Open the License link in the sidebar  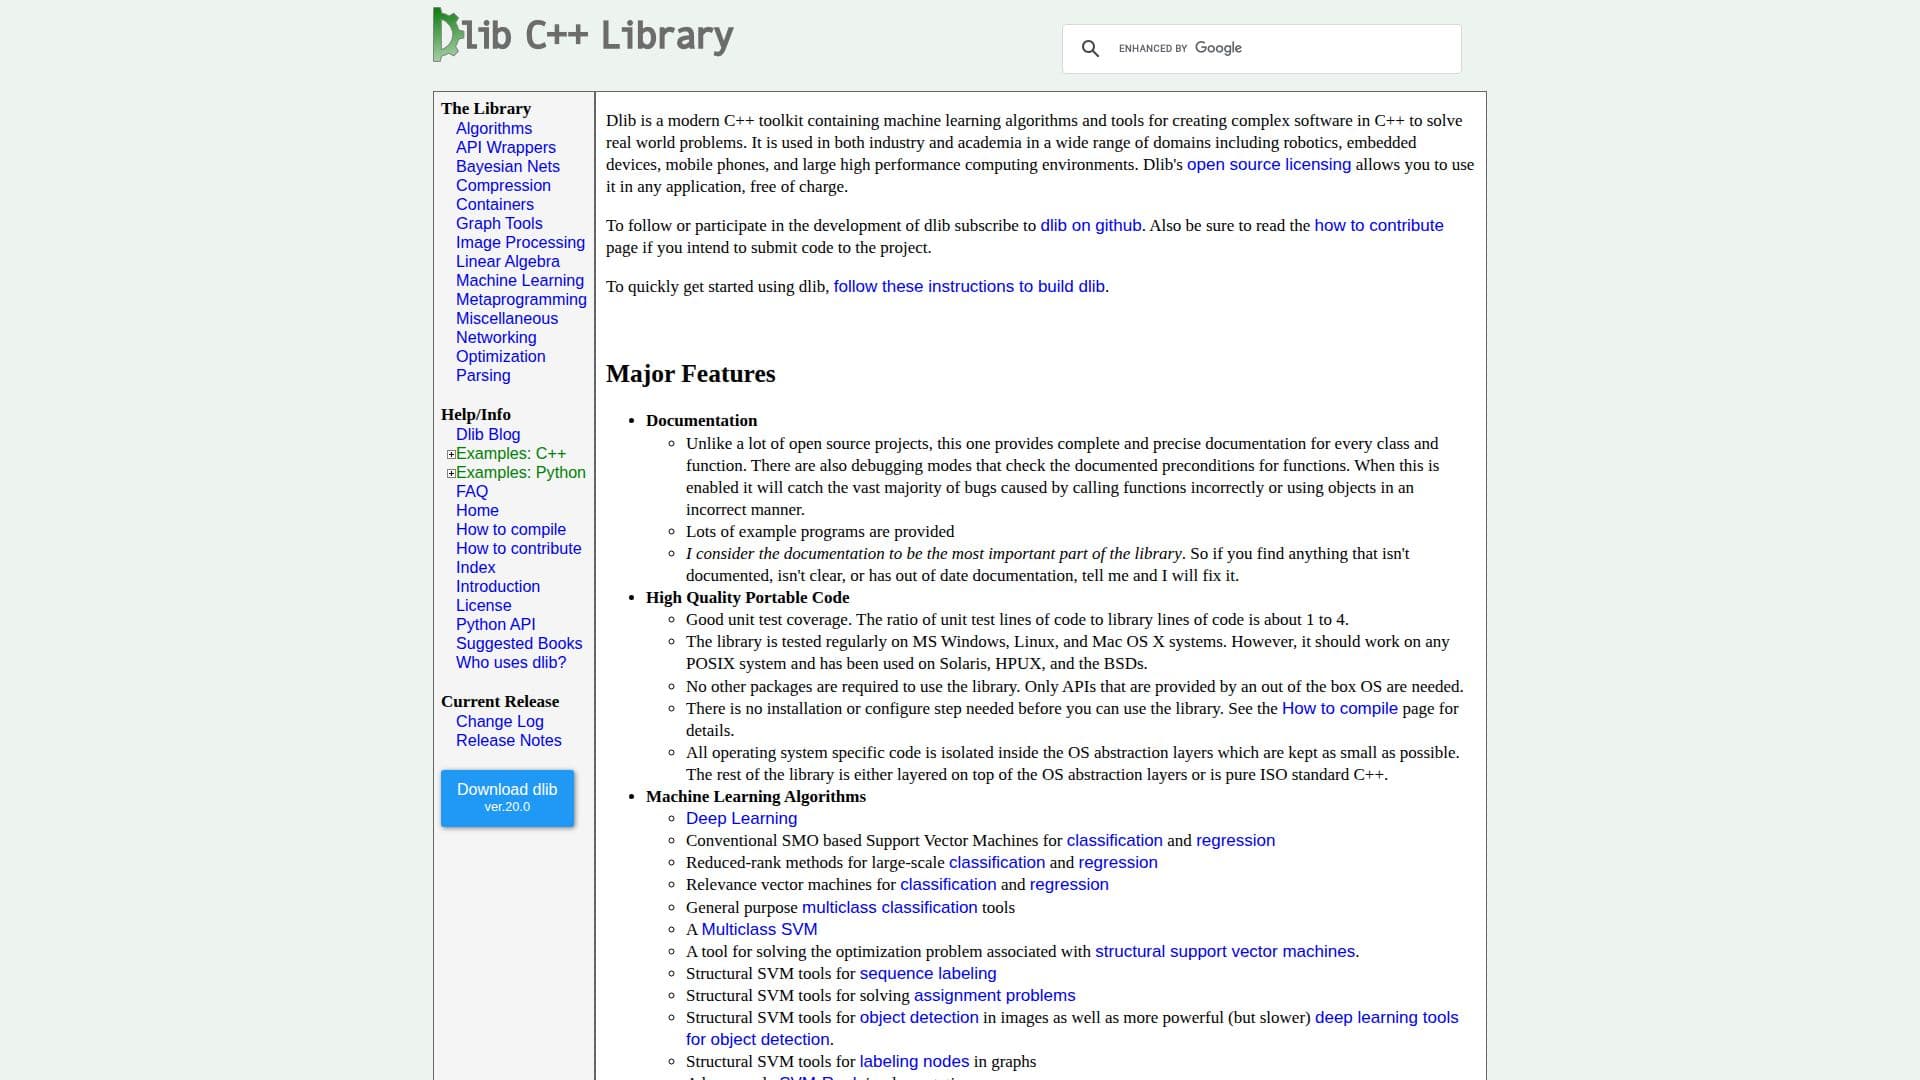(483, 605)
